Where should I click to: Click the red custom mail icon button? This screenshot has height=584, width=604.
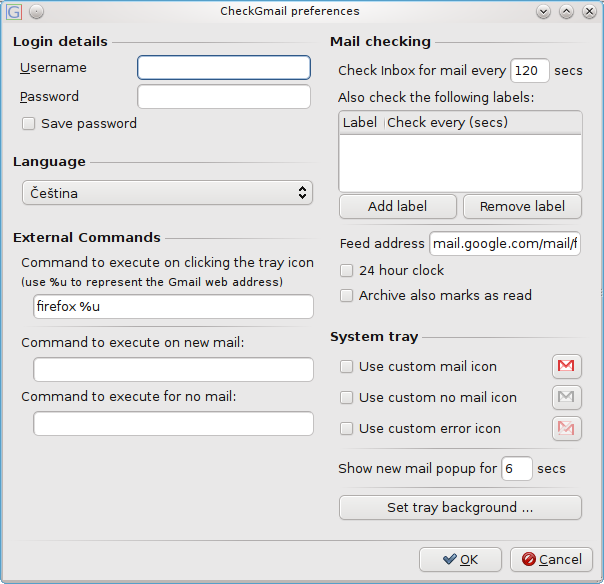point(567,366)
